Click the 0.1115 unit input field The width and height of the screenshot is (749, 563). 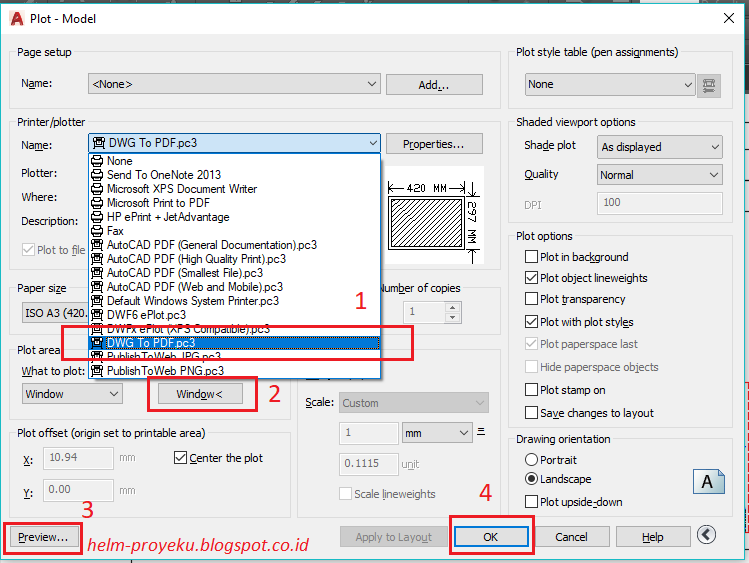click(x=369, y=464)
